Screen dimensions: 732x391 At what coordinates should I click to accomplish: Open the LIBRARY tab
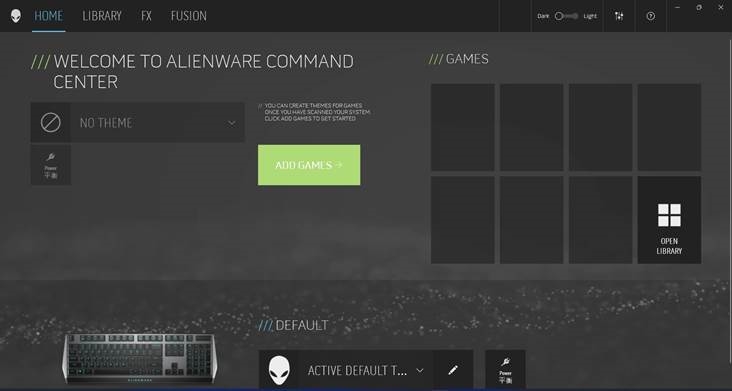coord(102,16)
